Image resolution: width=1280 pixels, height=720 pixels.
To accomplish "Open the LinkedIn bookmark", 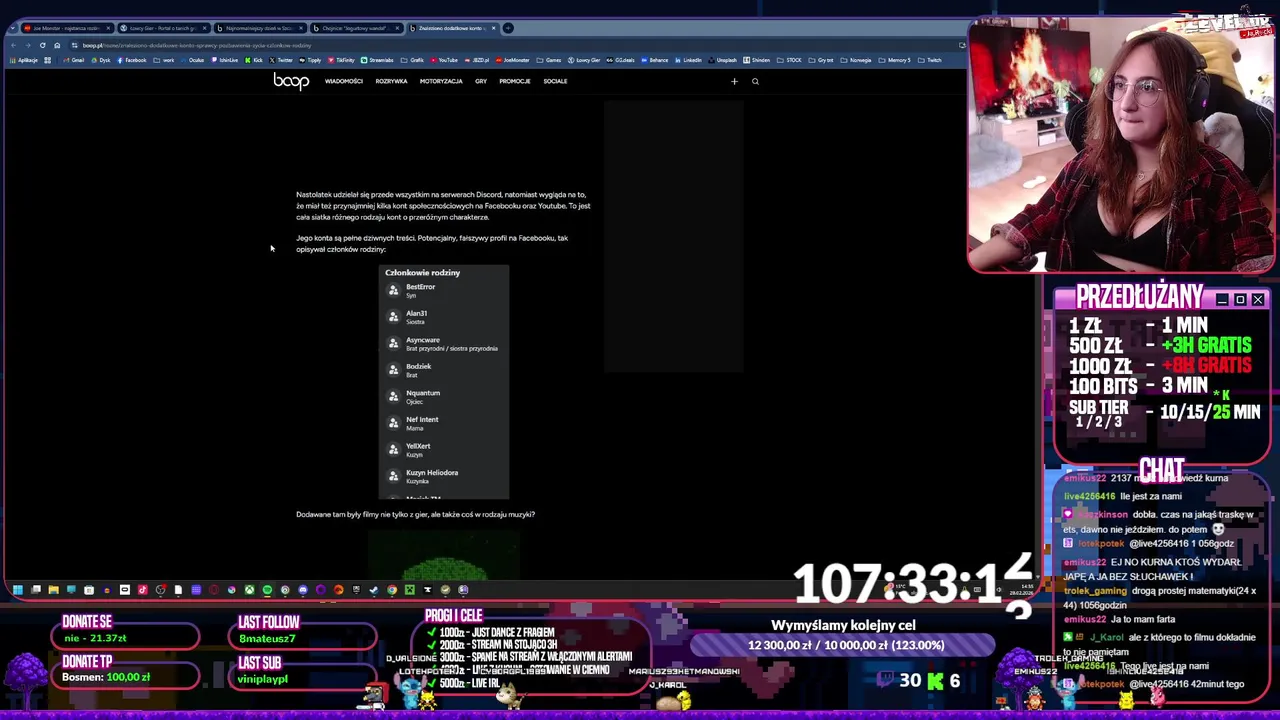I will (688, 60).
